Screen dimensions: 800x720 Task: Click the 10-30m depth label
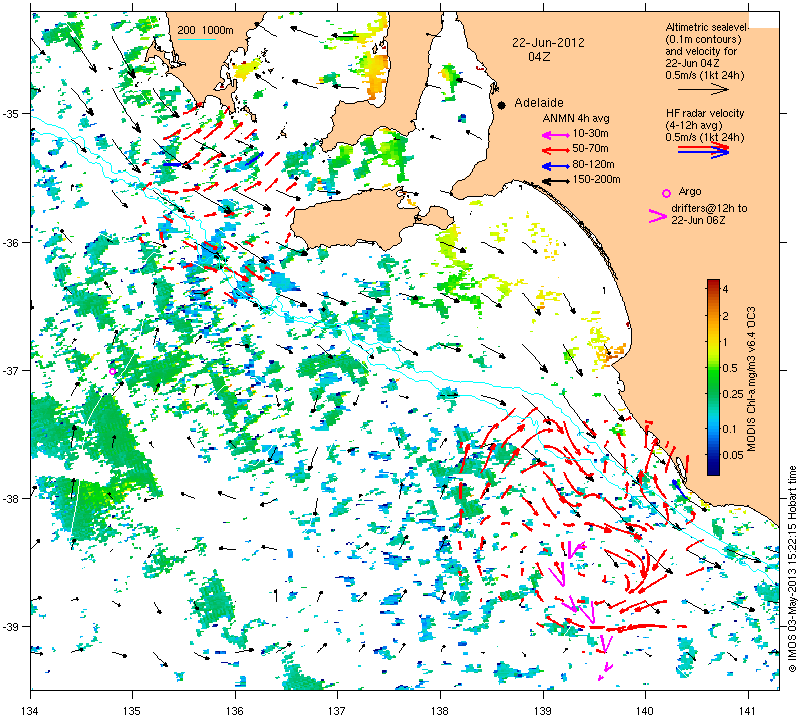(590, 134)
